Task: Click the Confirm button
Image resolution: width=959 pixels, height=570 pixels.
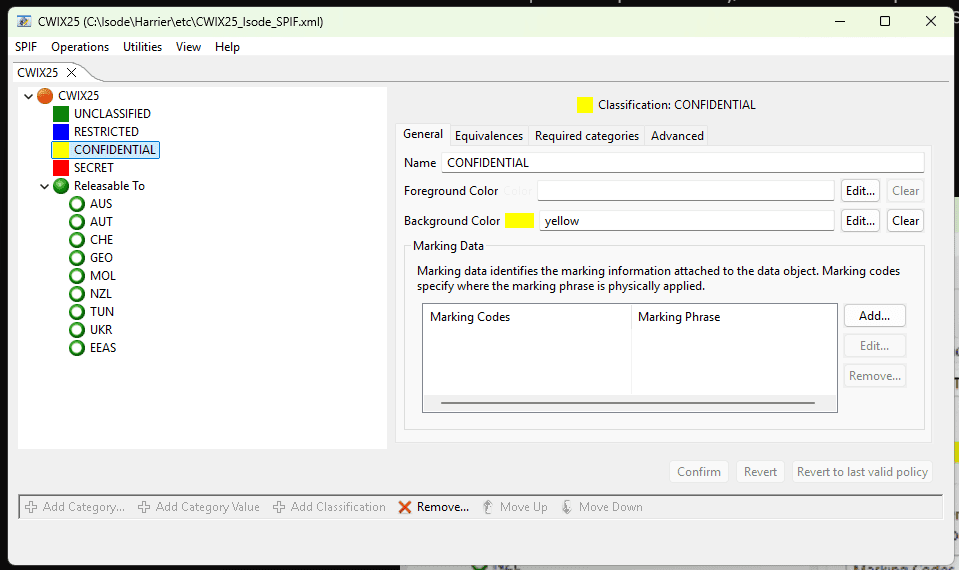Action: 699,472
